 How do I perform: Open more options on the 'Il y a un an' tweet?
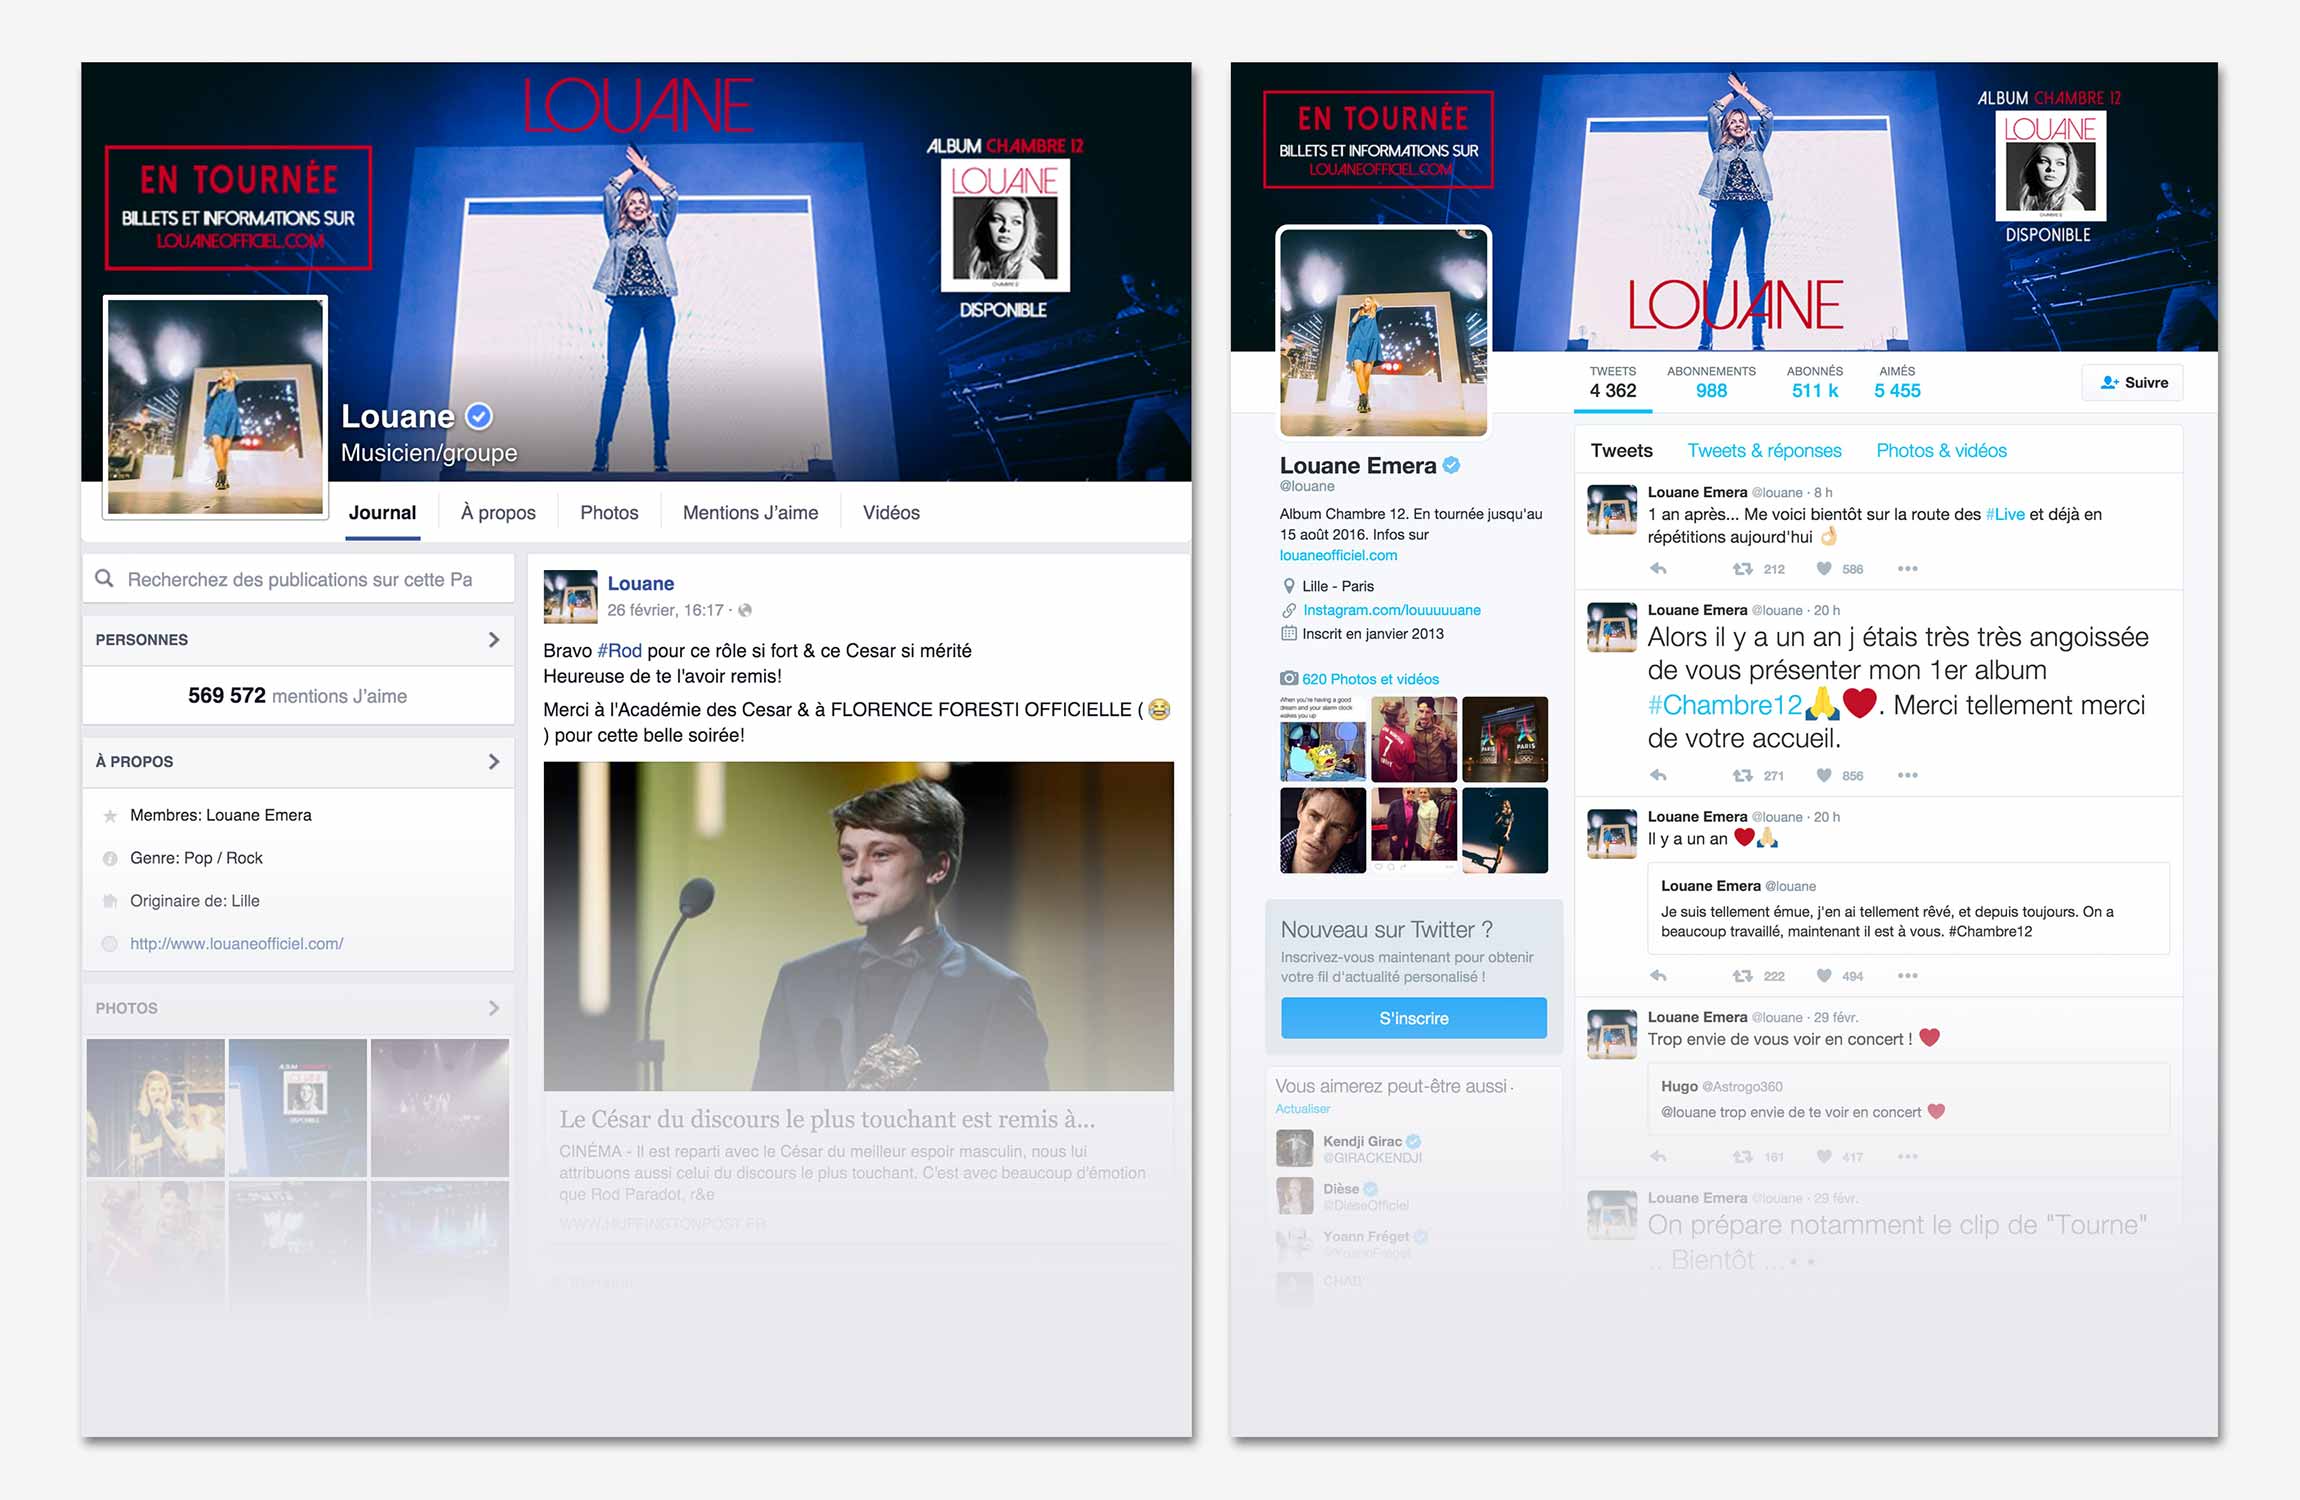coord(1907,976)
